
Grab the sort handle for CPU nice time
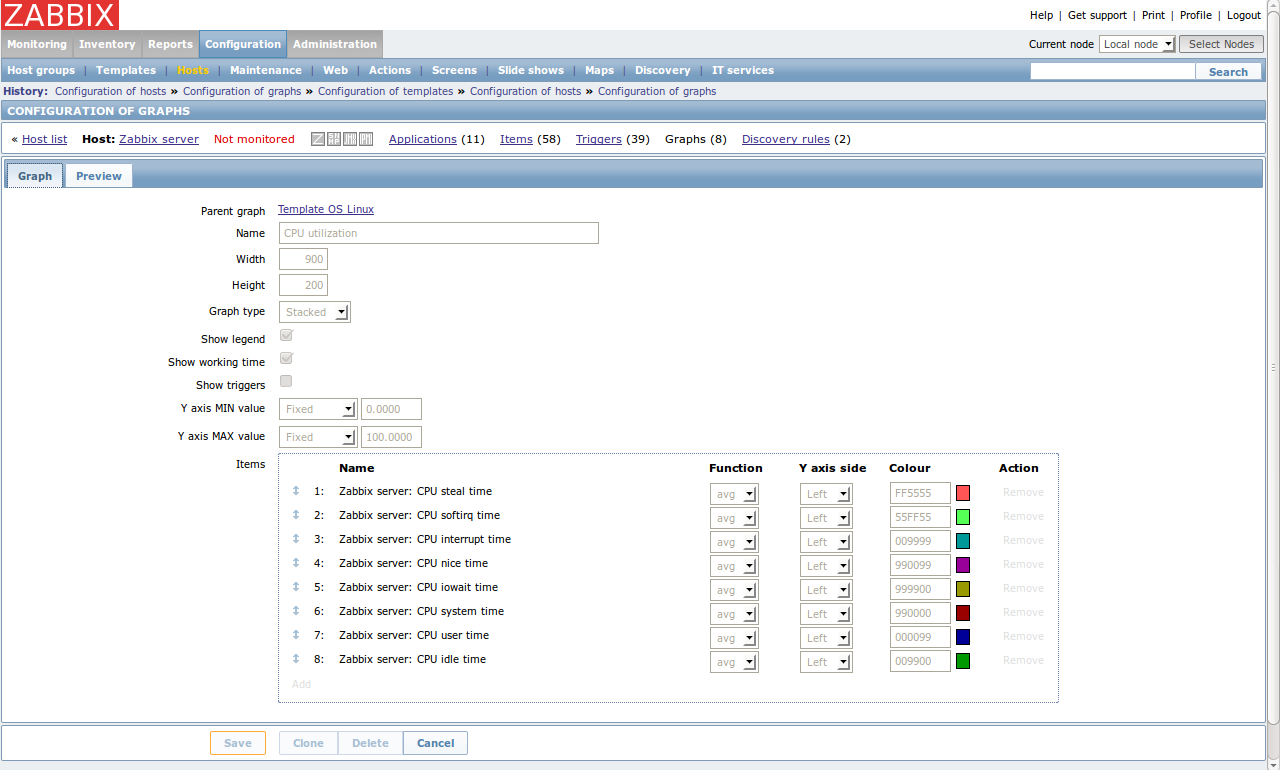pos(296,563)
